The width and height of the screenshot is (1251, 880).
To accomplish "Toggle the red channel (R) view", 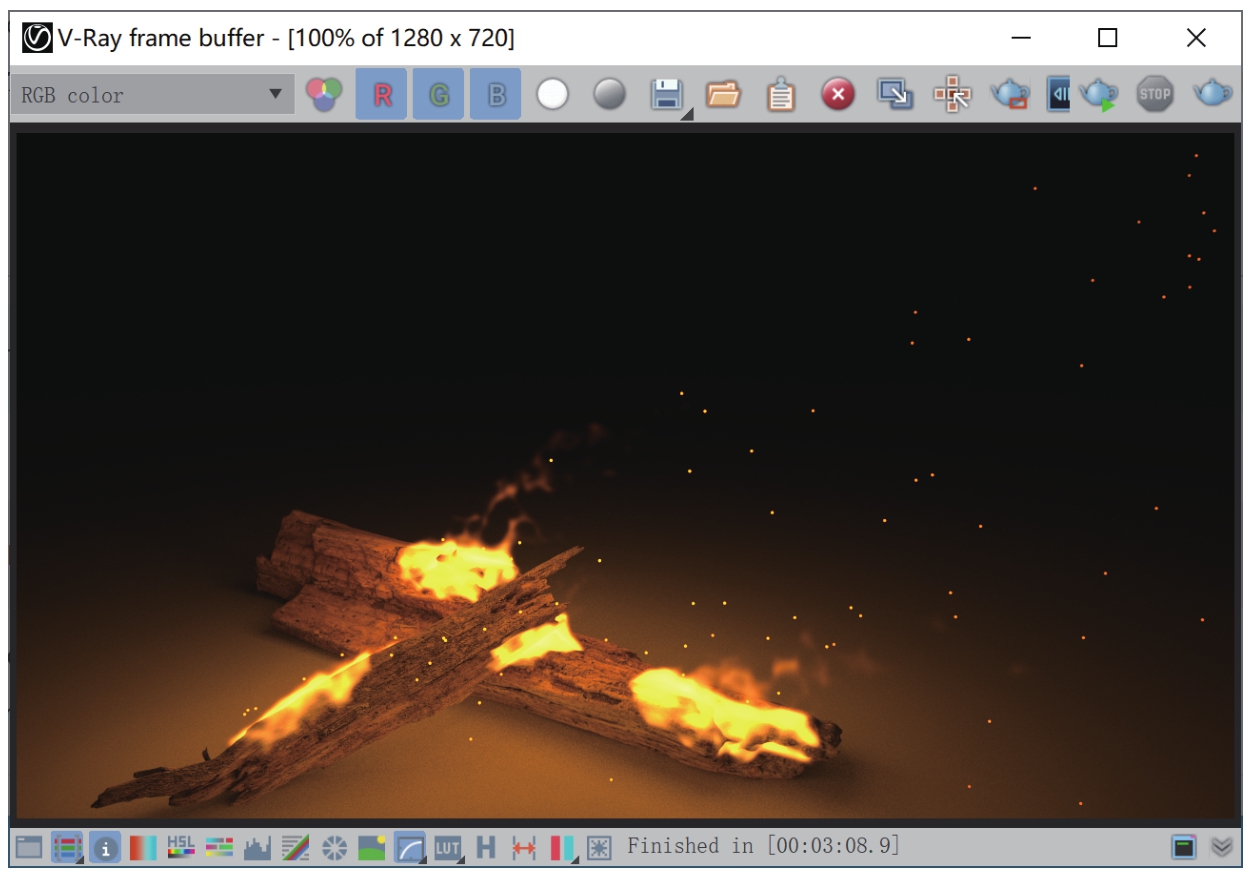I will pos(382,95).
